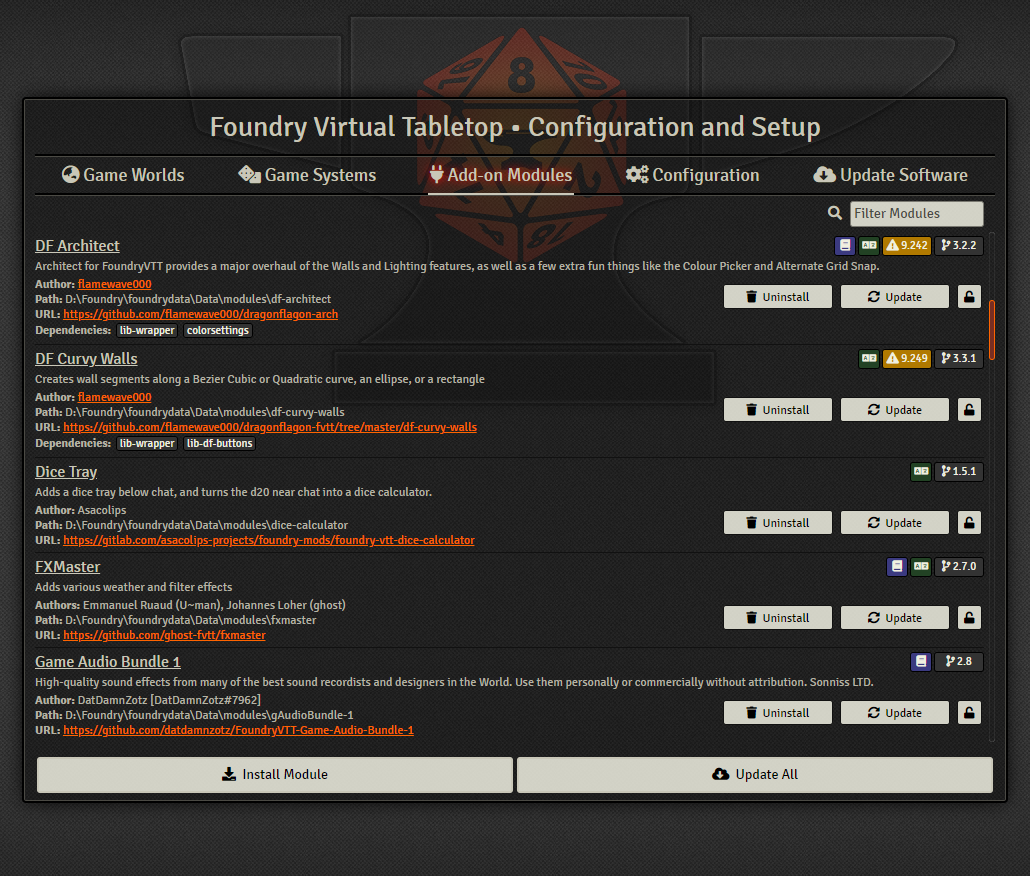Click the magnifier search icon

point(835,213)
